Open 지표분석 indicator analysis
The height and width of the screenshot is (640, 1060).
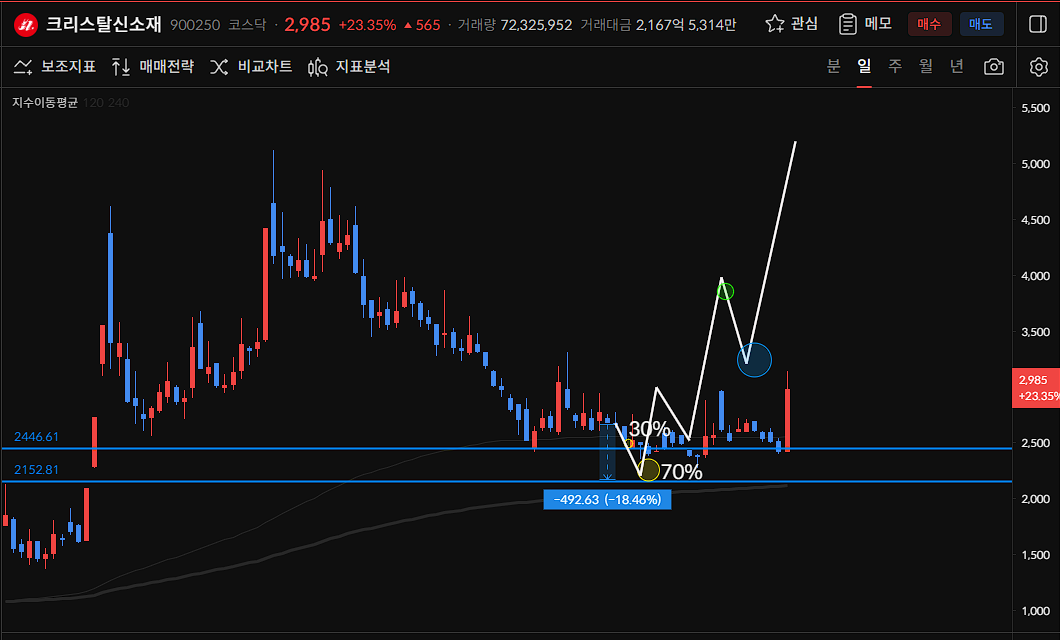[349, 66]
